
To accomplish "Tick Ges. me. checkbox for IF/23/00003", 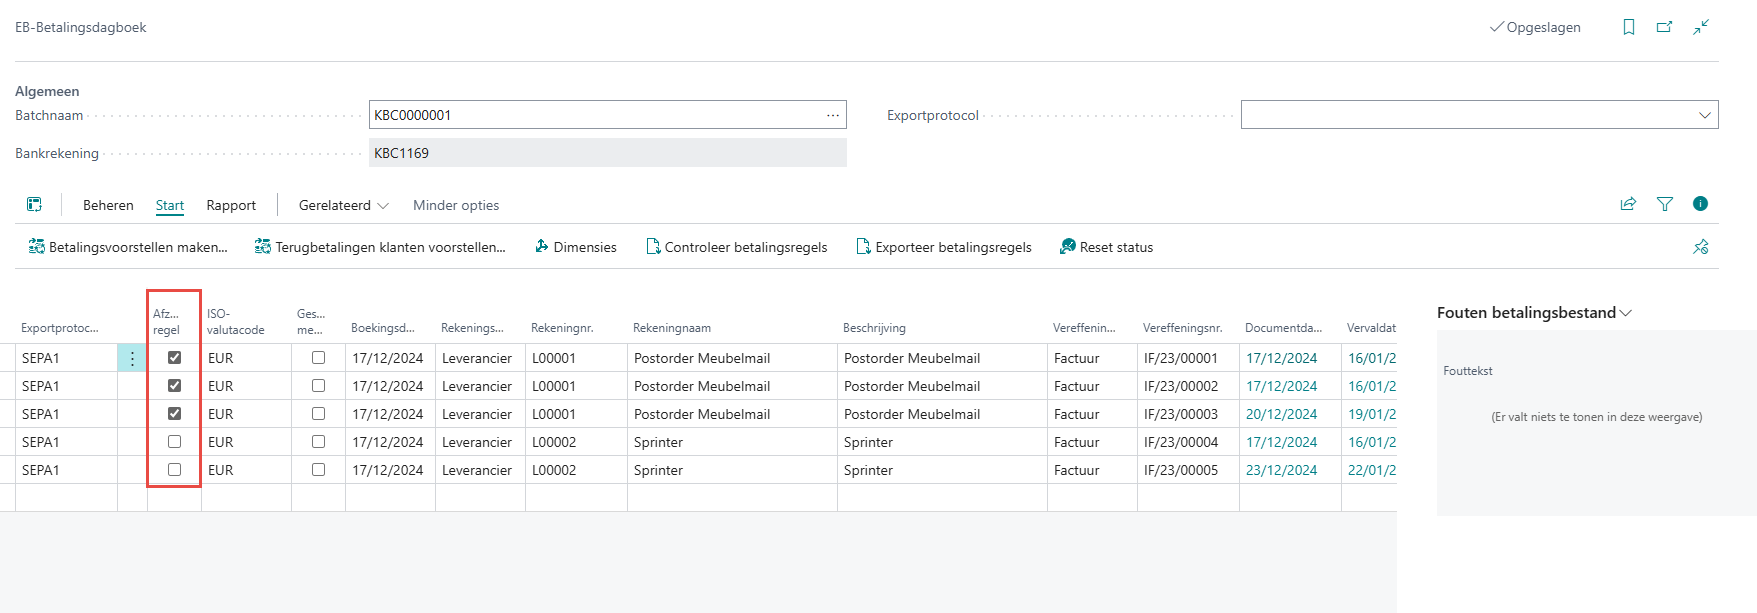I will click(x=318, y=414).
